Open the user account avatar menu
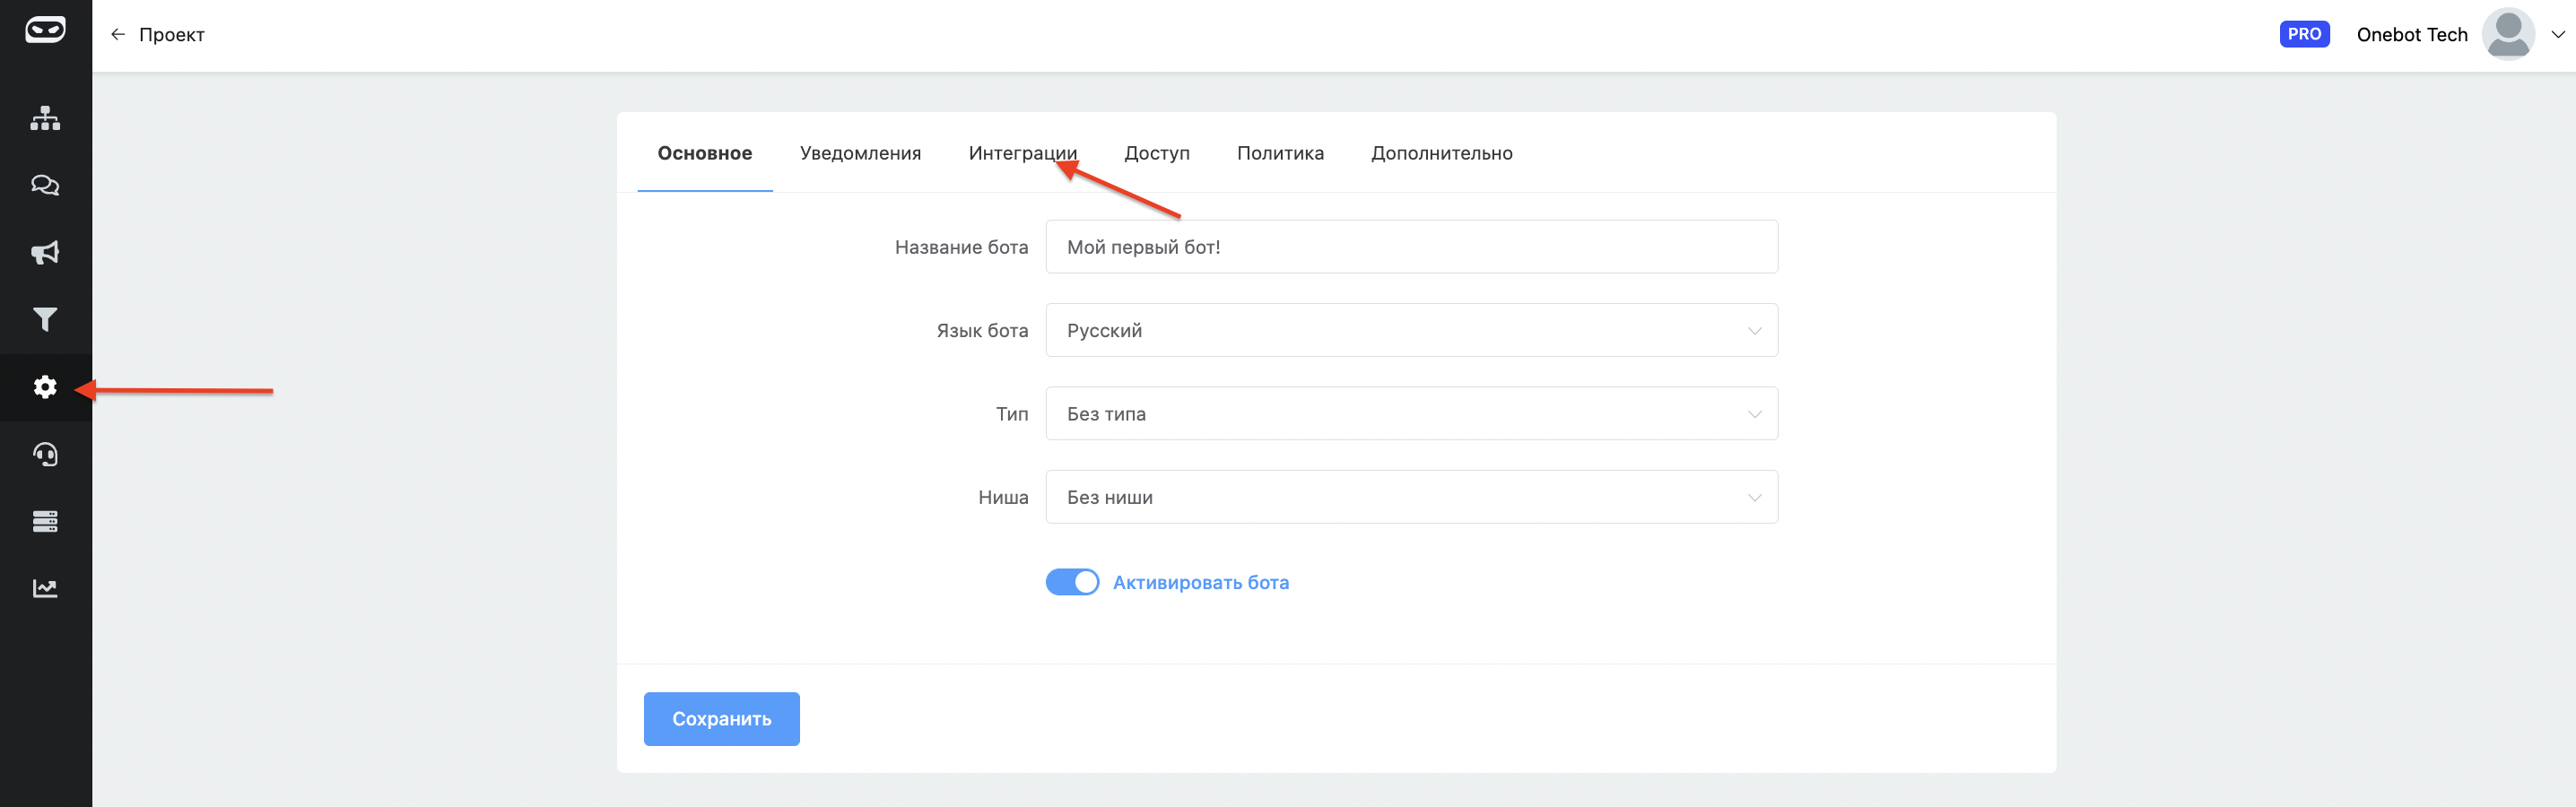 coord(2507,35)
